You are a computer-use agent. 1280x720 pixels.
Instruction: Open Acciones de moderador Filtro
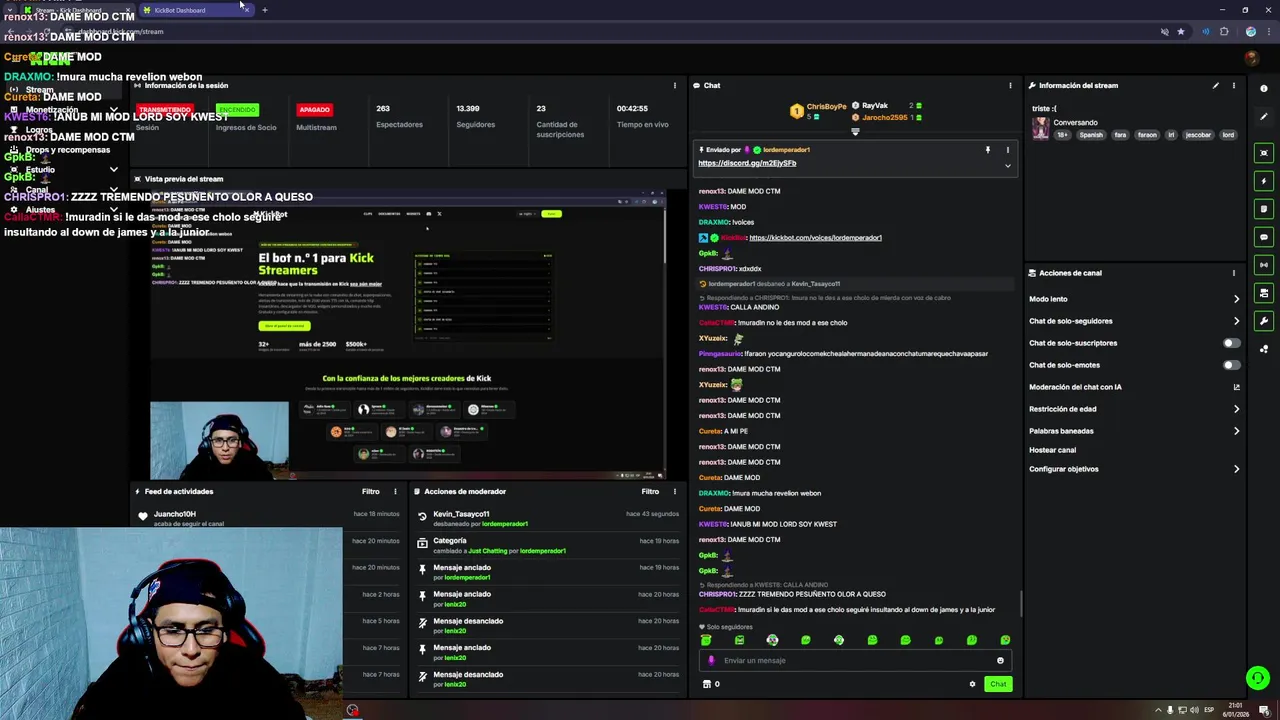coord(650,492)
